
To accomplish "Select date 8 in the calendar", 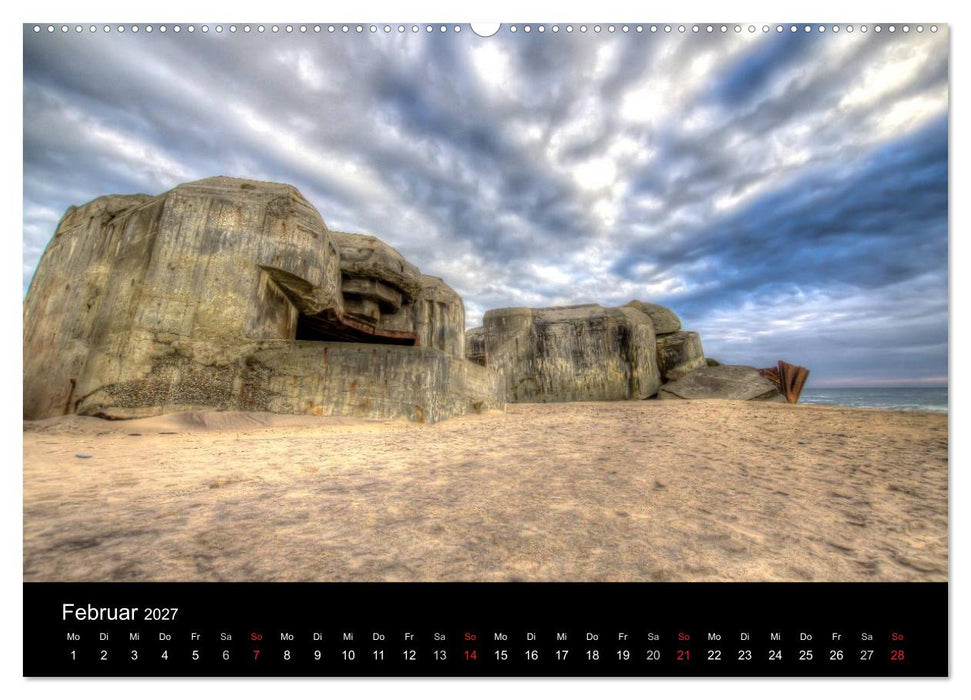I will [x=287, y=655].
